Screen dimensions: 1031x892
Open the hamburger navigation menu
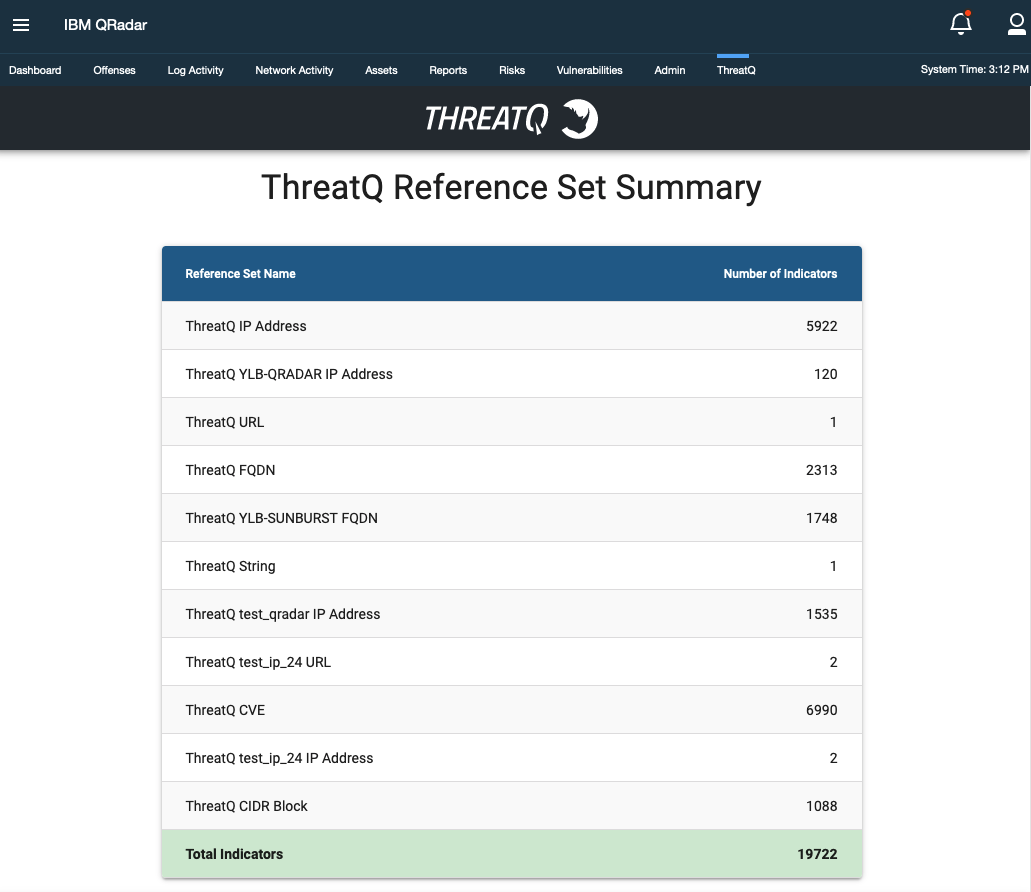21,25
